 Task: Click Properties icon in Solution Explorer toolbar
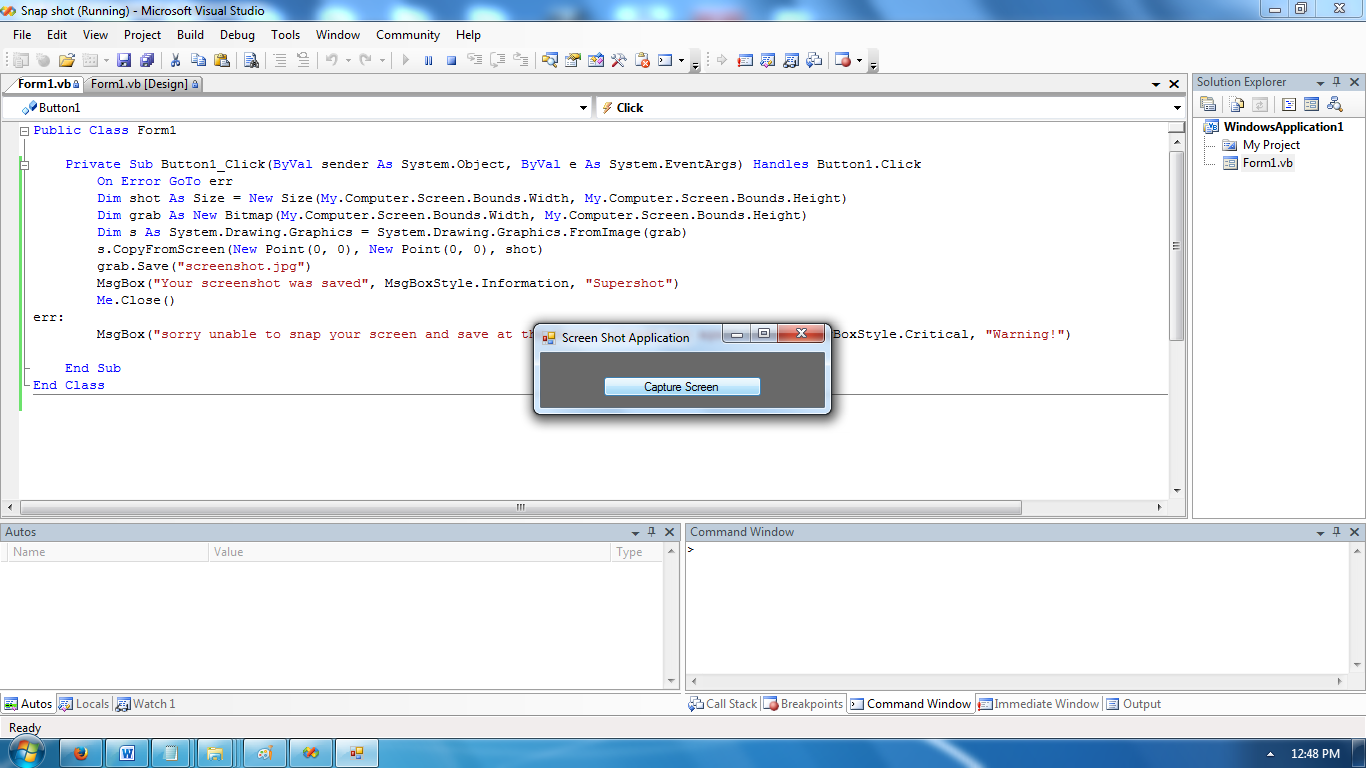pos(1208,104)
